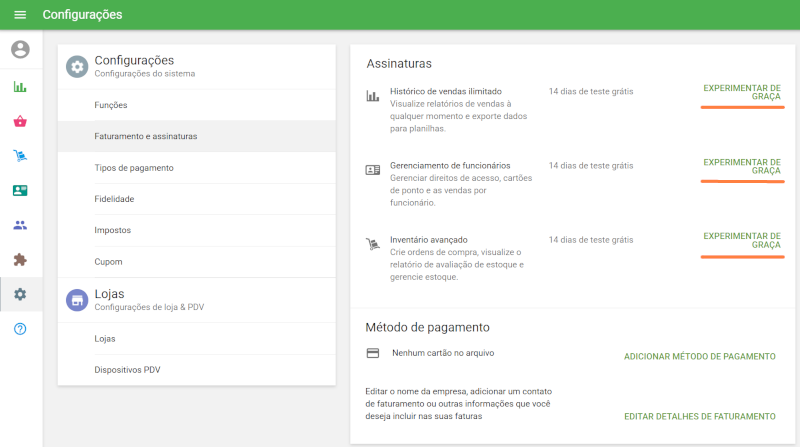
Task: Go to Fidelidade settings
Action: point(114,199)
